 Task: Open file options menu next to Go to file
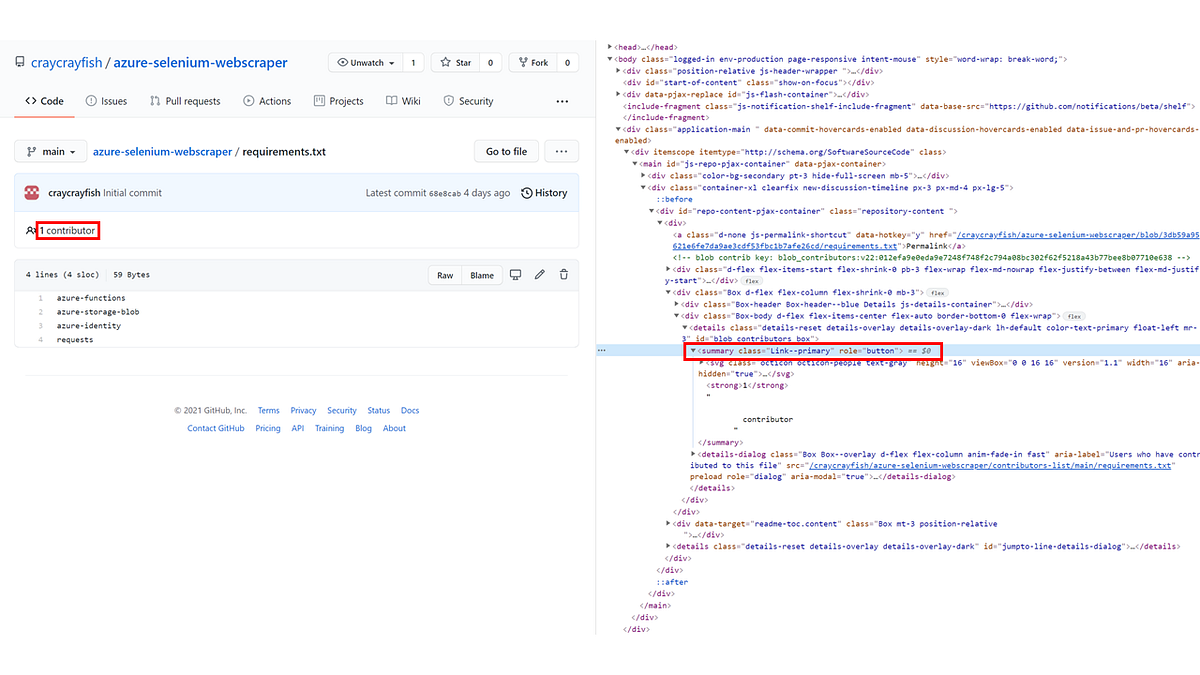561,150
